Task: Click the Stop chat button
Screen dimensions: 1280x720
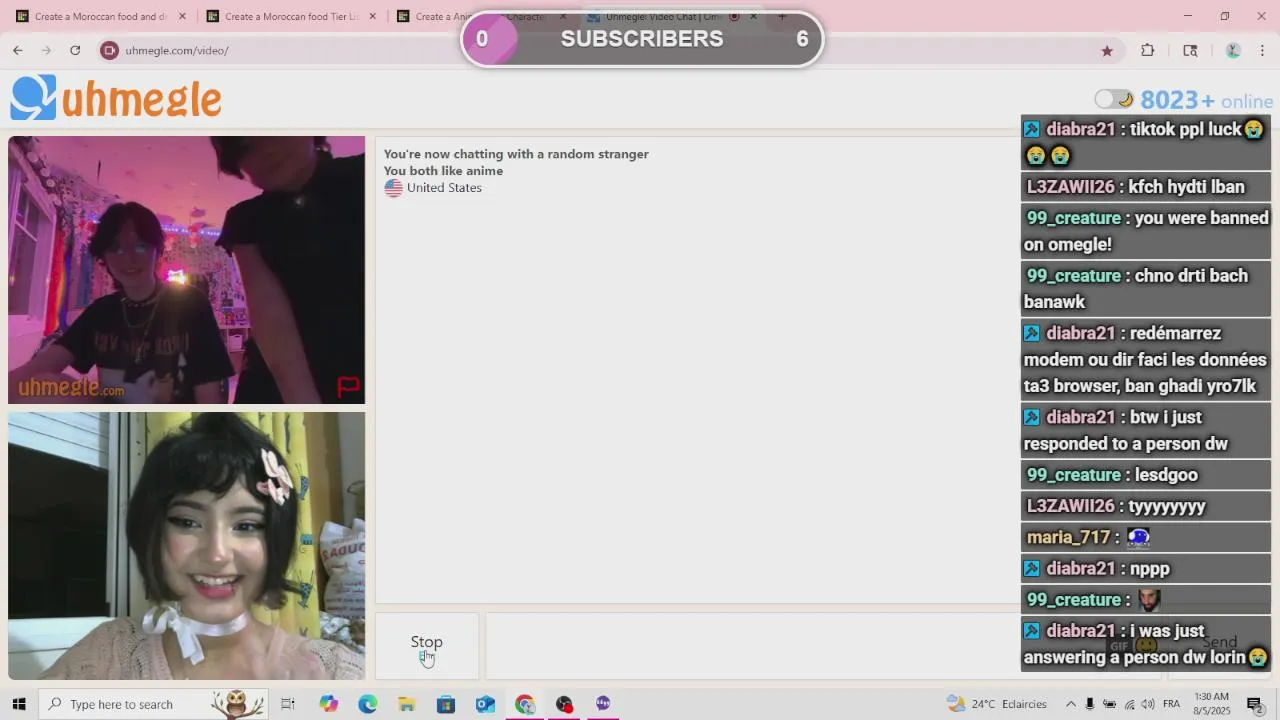Action: point(427,646)
